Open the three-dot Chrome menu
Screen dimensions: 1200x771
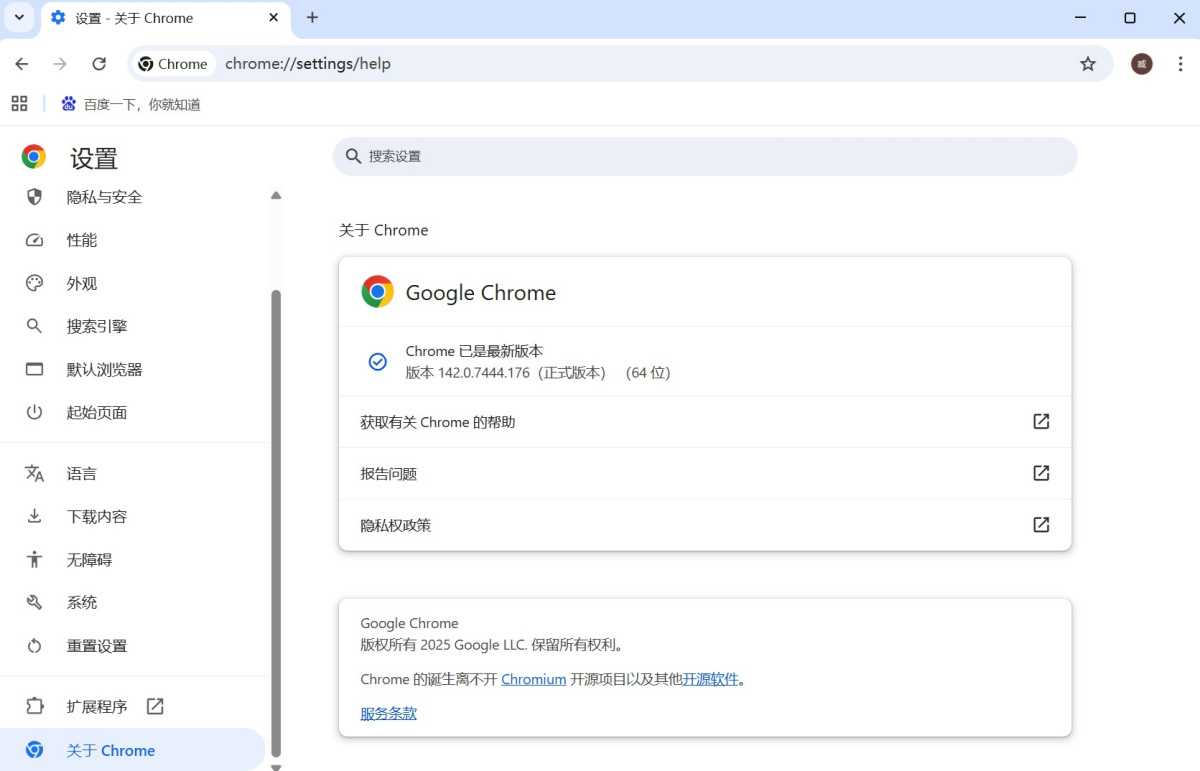(x=1182, y=63)
